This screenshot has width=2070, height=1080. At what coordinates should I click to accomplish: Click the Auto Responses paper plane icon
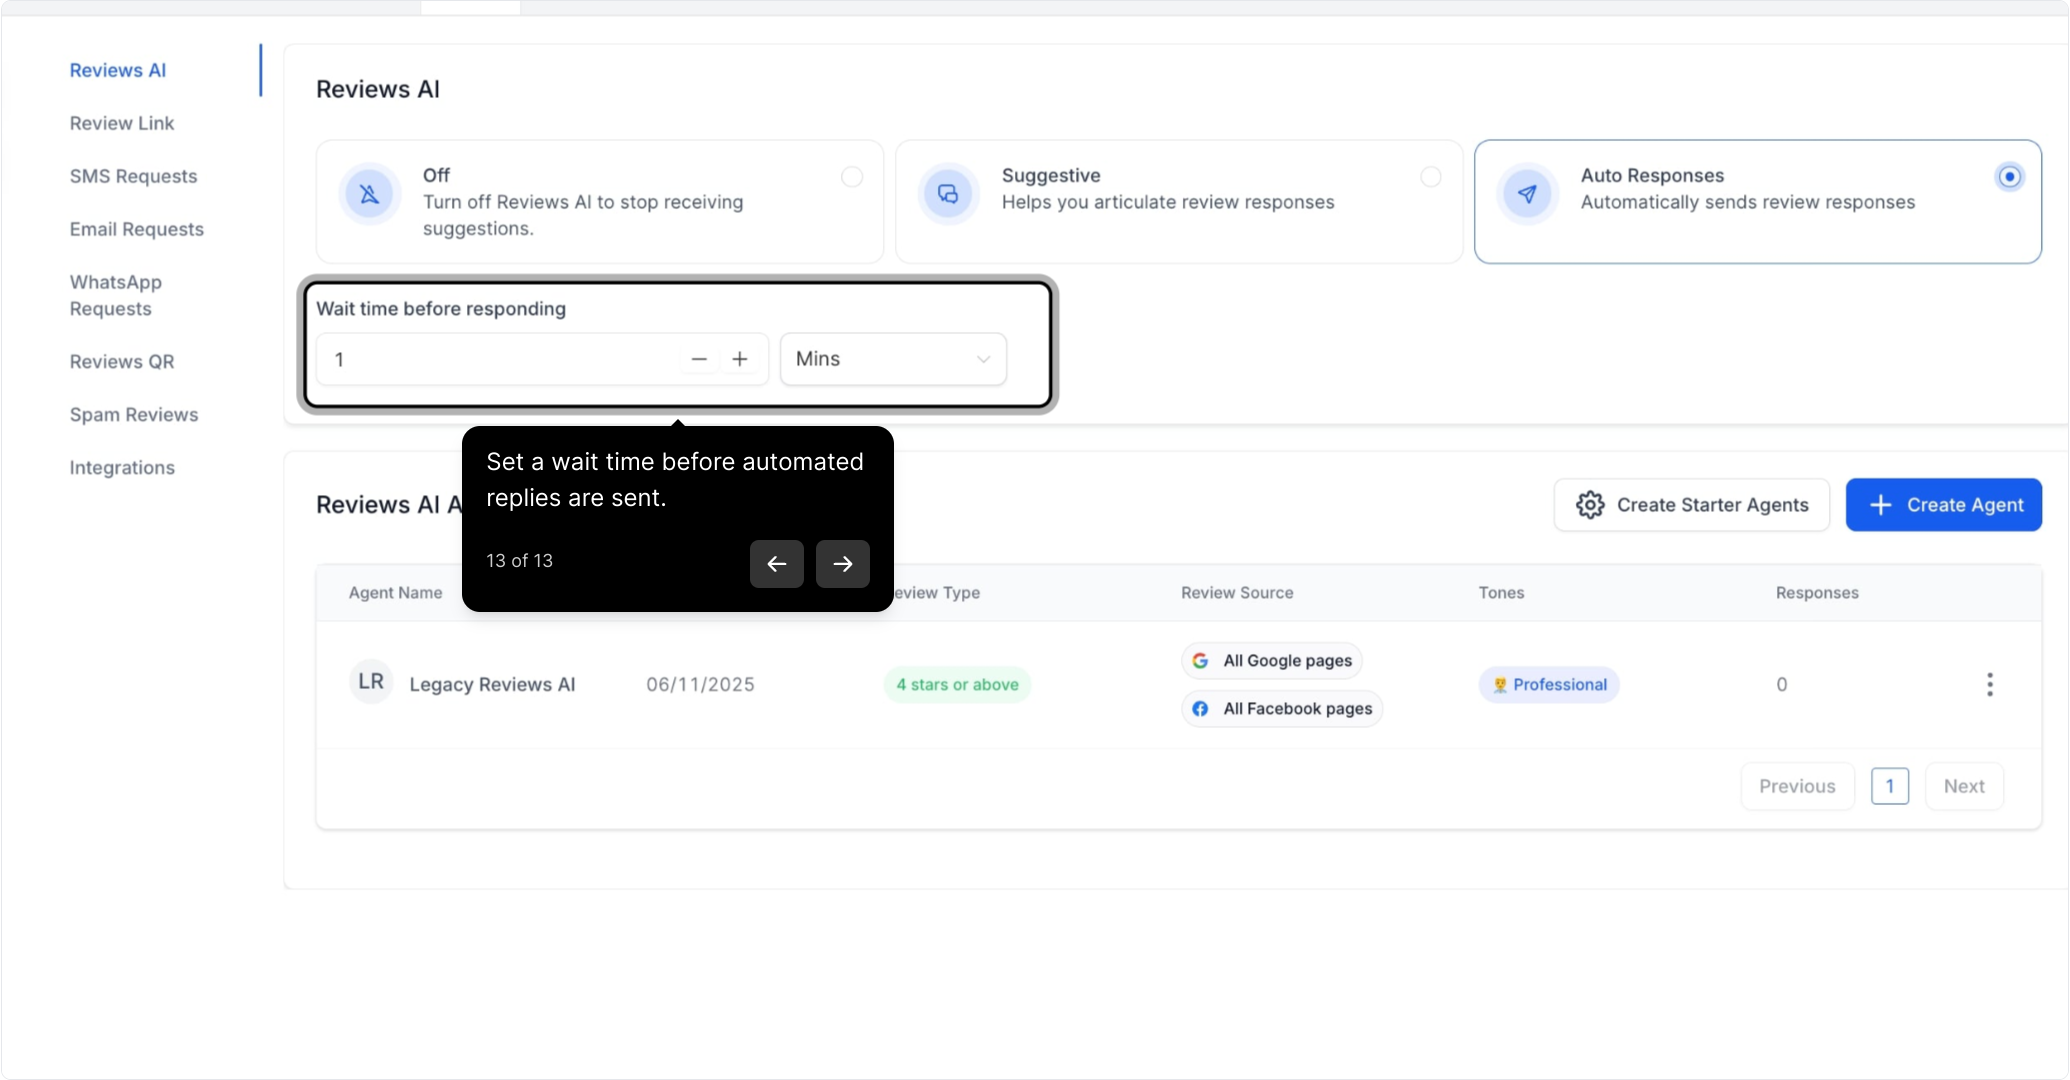pos(1527,194)
